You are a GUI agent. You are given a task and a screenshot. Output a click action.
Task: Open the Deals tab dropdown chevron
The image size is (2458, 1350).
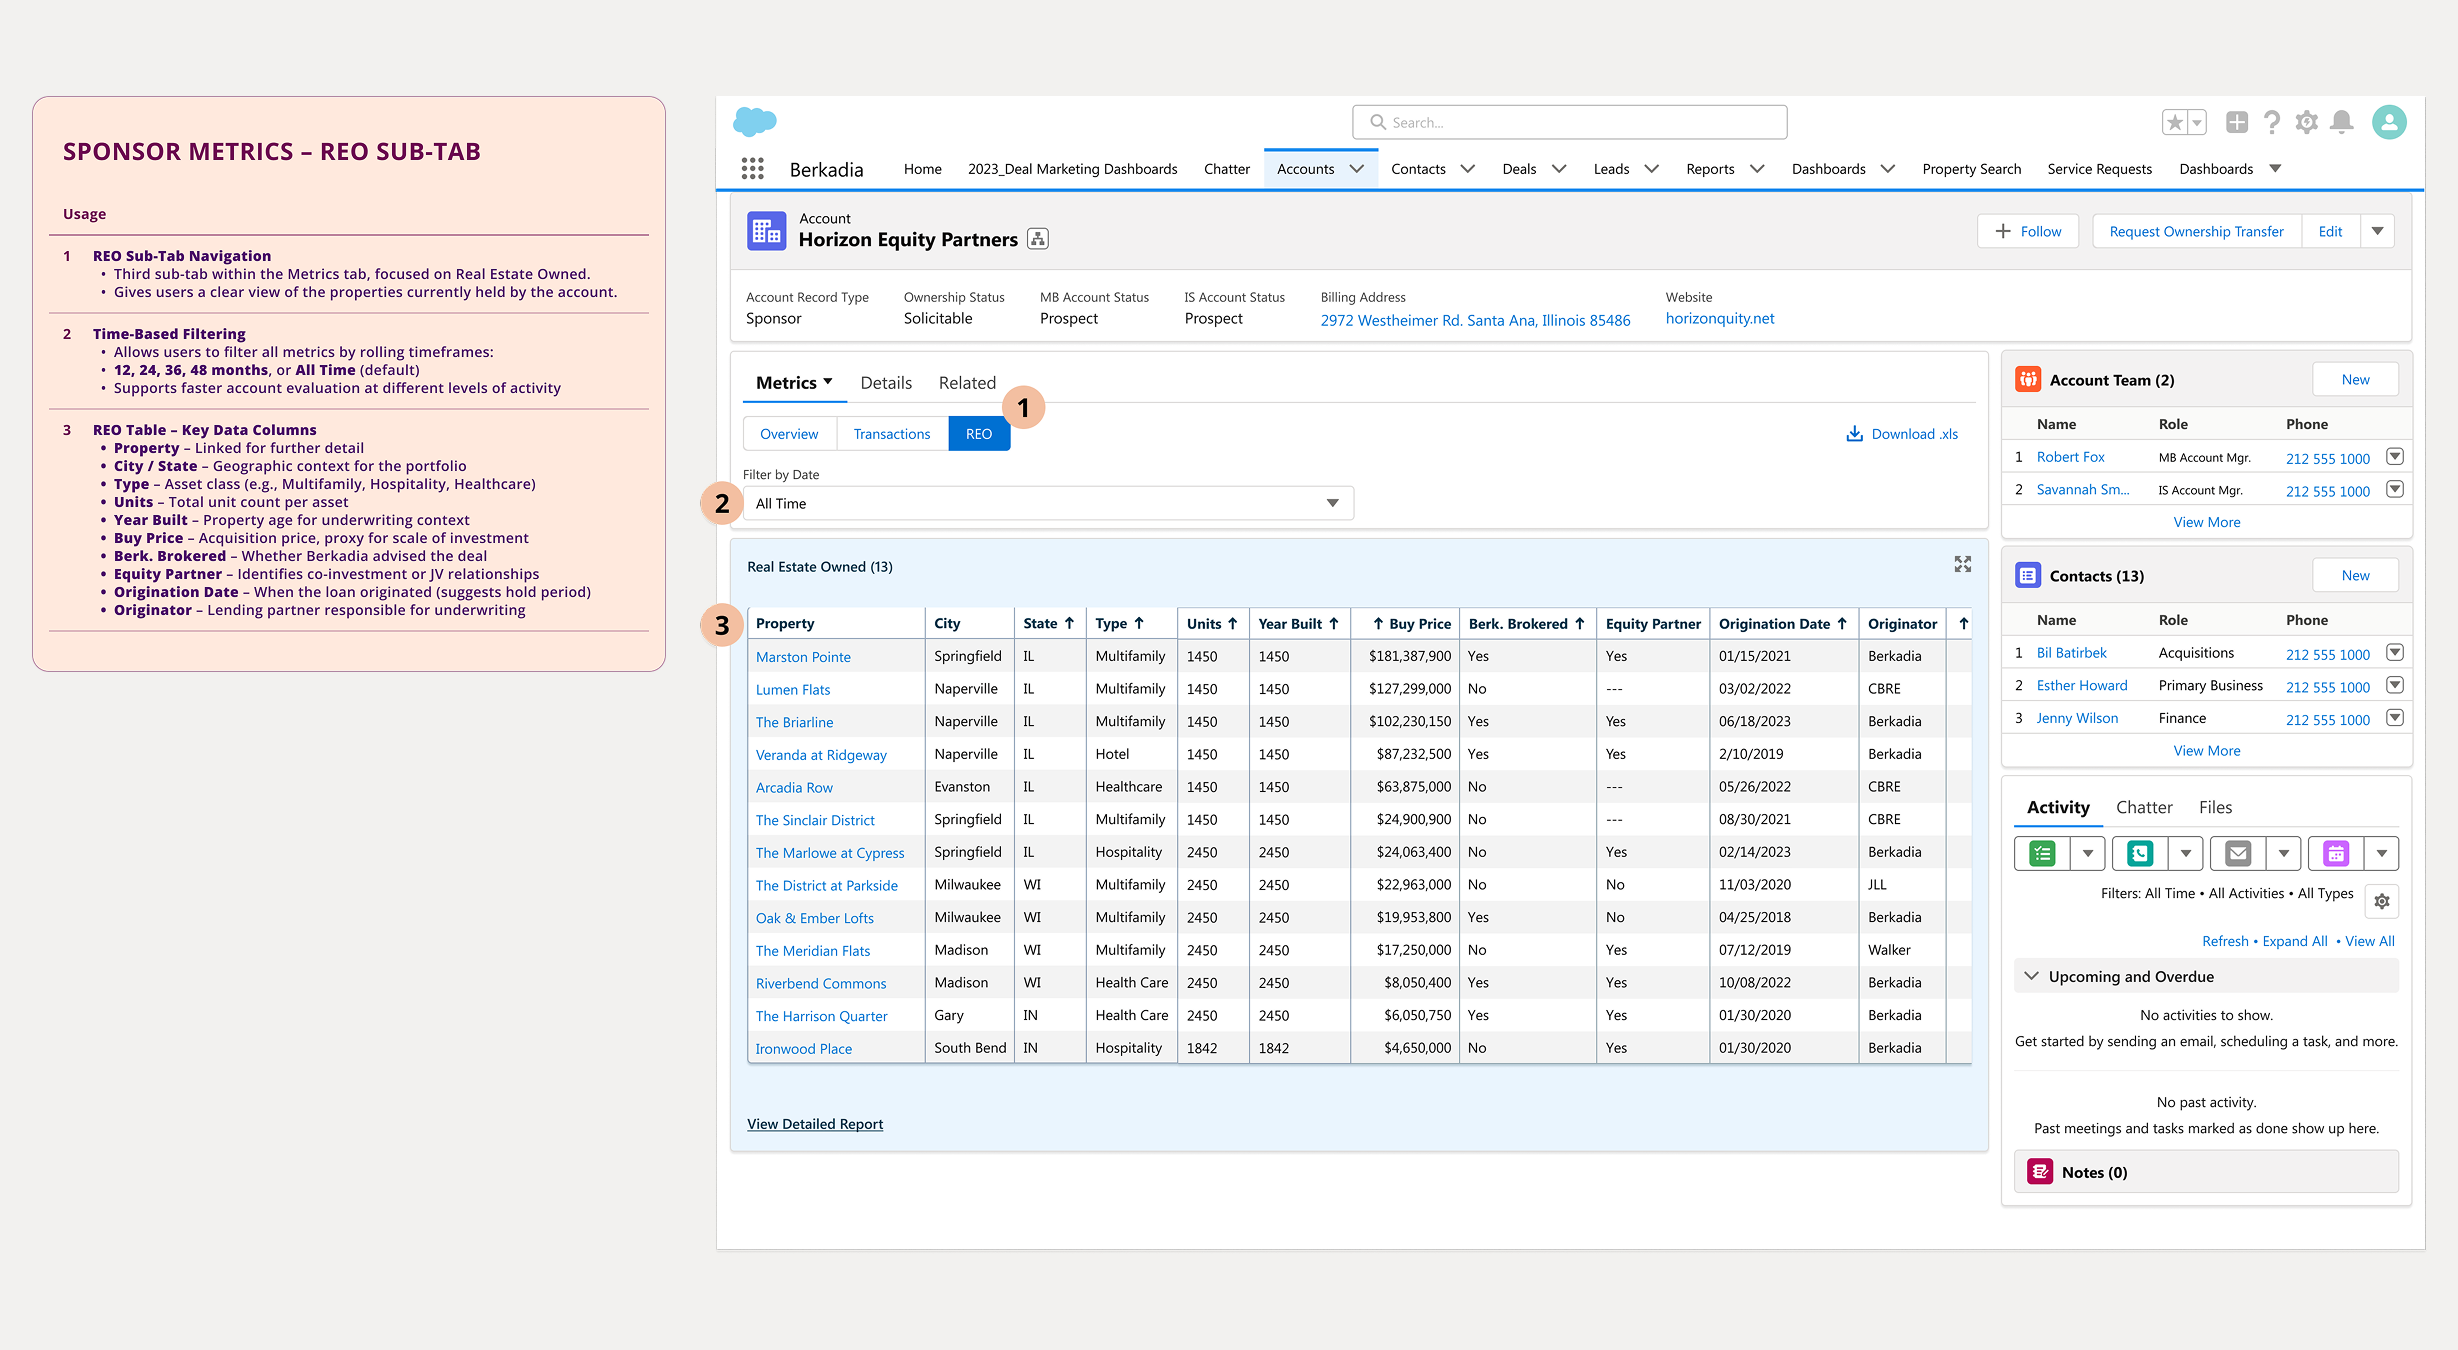1559,169
